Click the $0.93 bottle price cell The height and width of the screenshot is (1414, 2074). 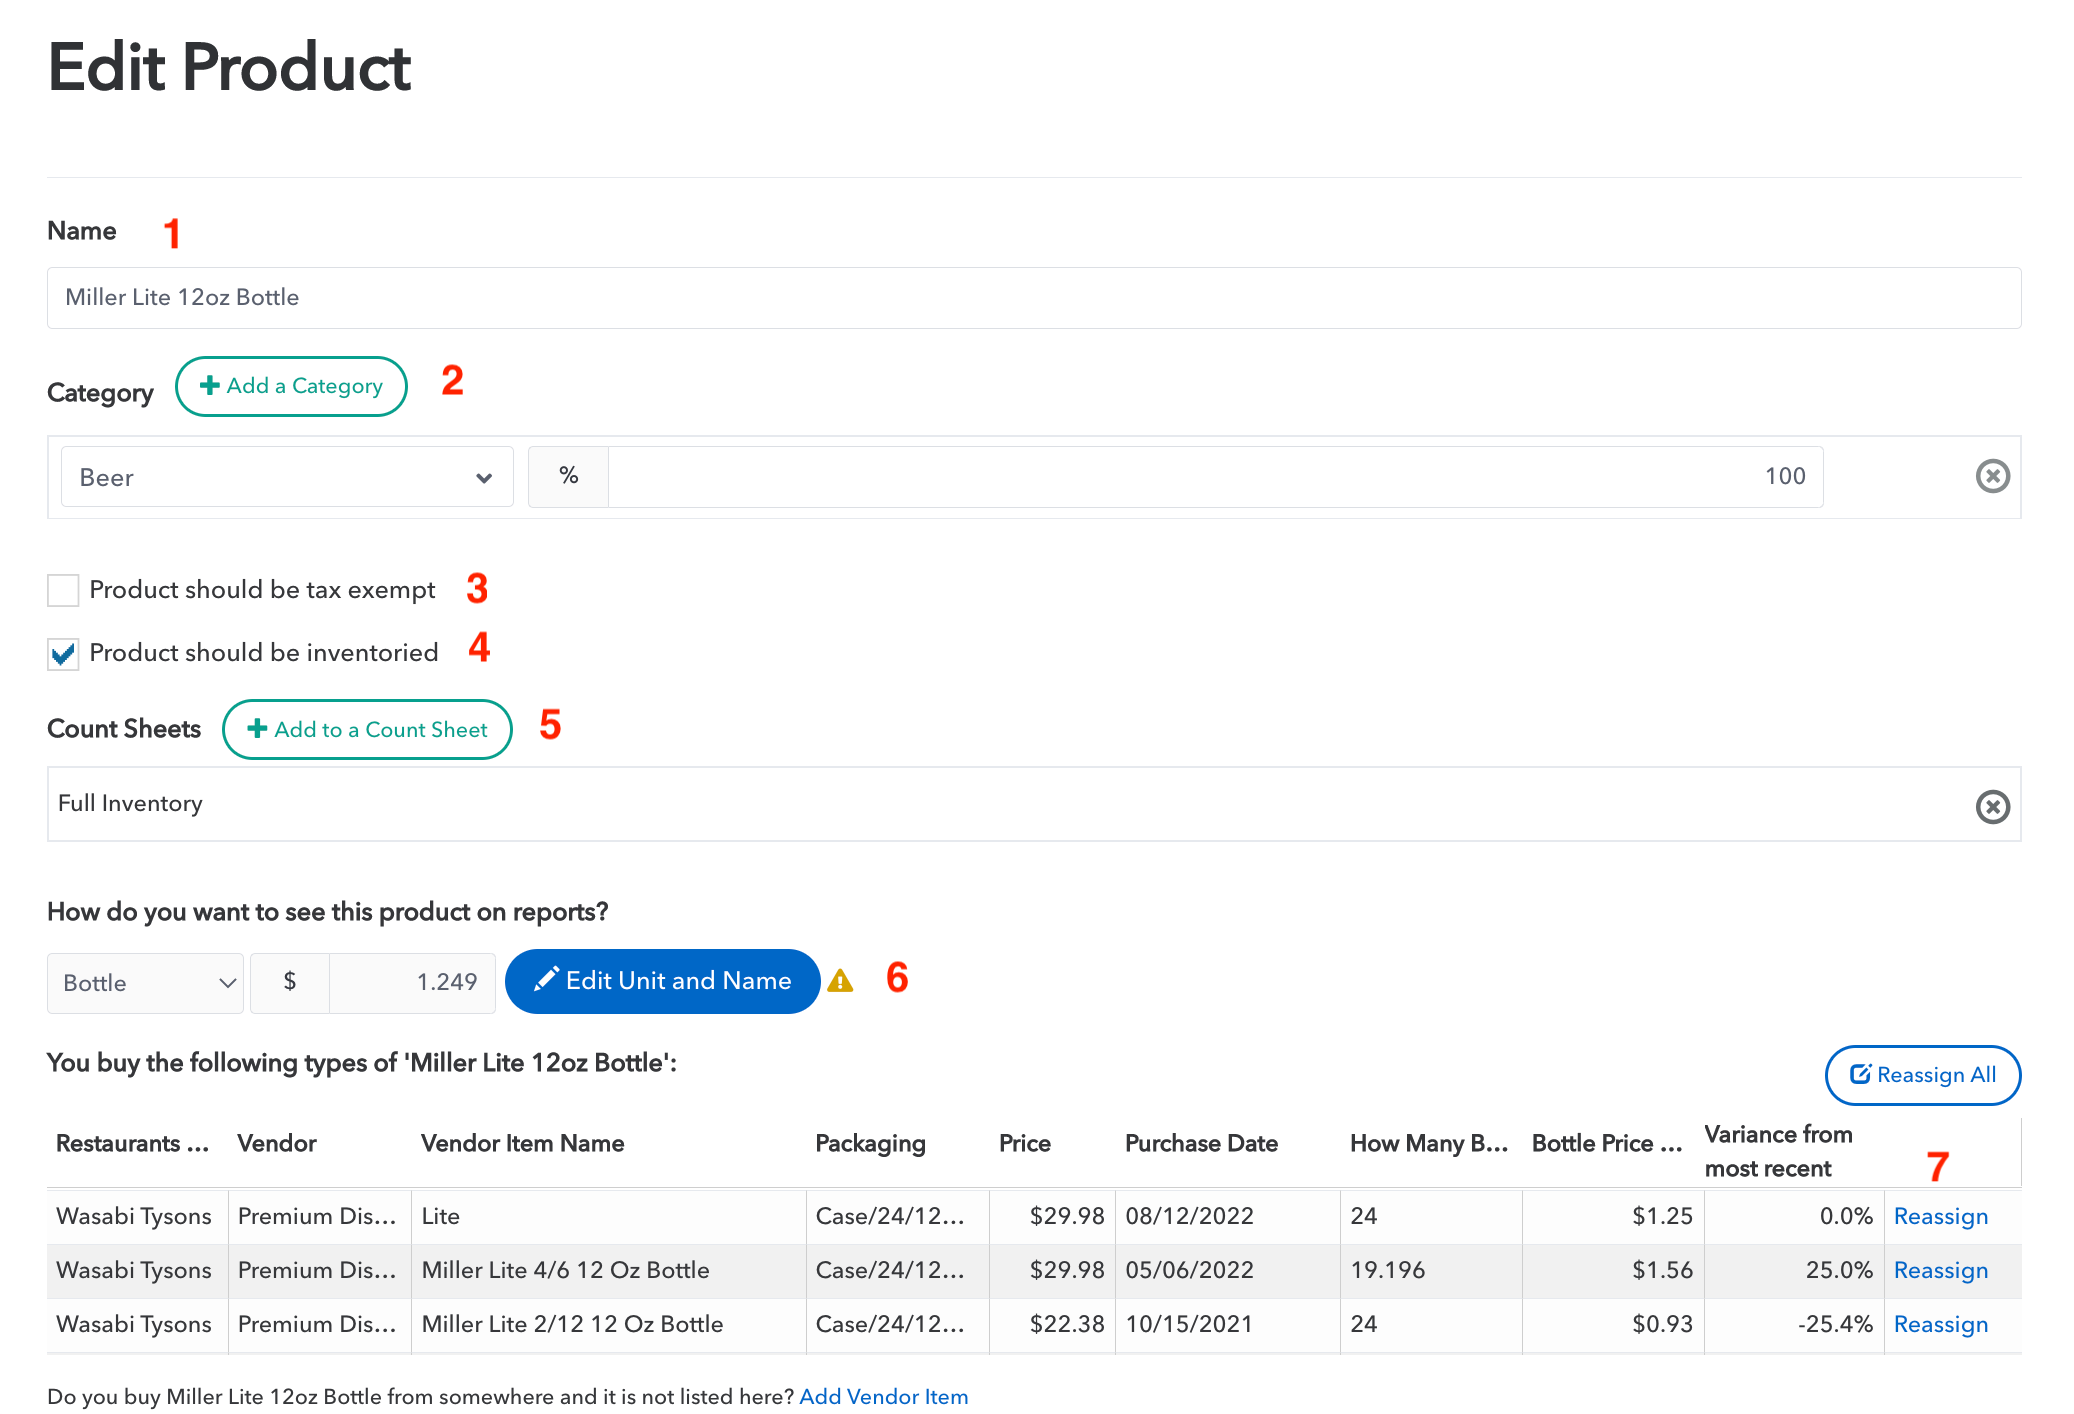[x=1613, y=1324]
